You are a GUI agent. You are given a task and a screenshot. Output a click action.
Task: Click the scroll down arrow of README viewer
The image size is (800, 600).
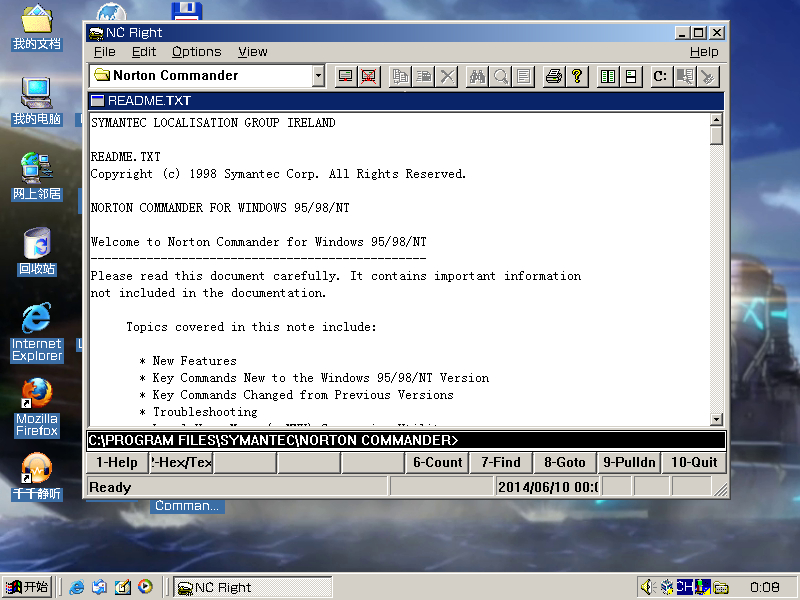click(x=716, y=419)
